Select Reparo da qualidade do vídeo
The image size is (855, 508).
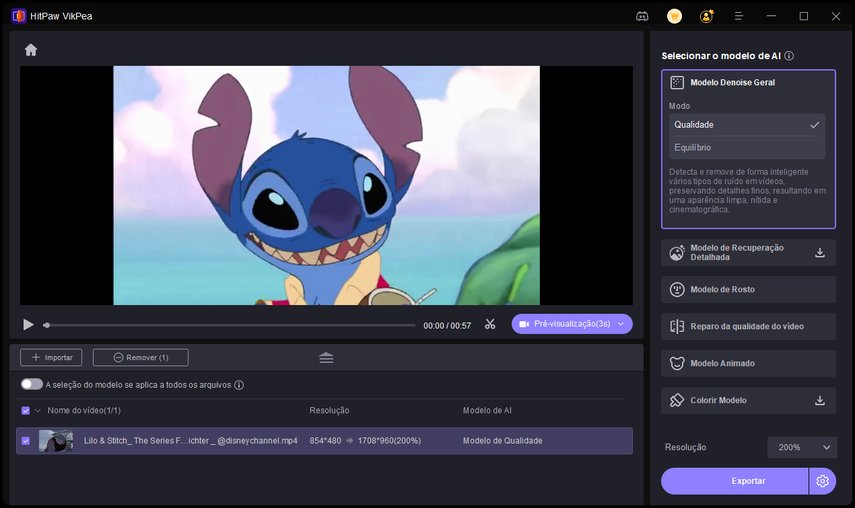click(748, 326)
